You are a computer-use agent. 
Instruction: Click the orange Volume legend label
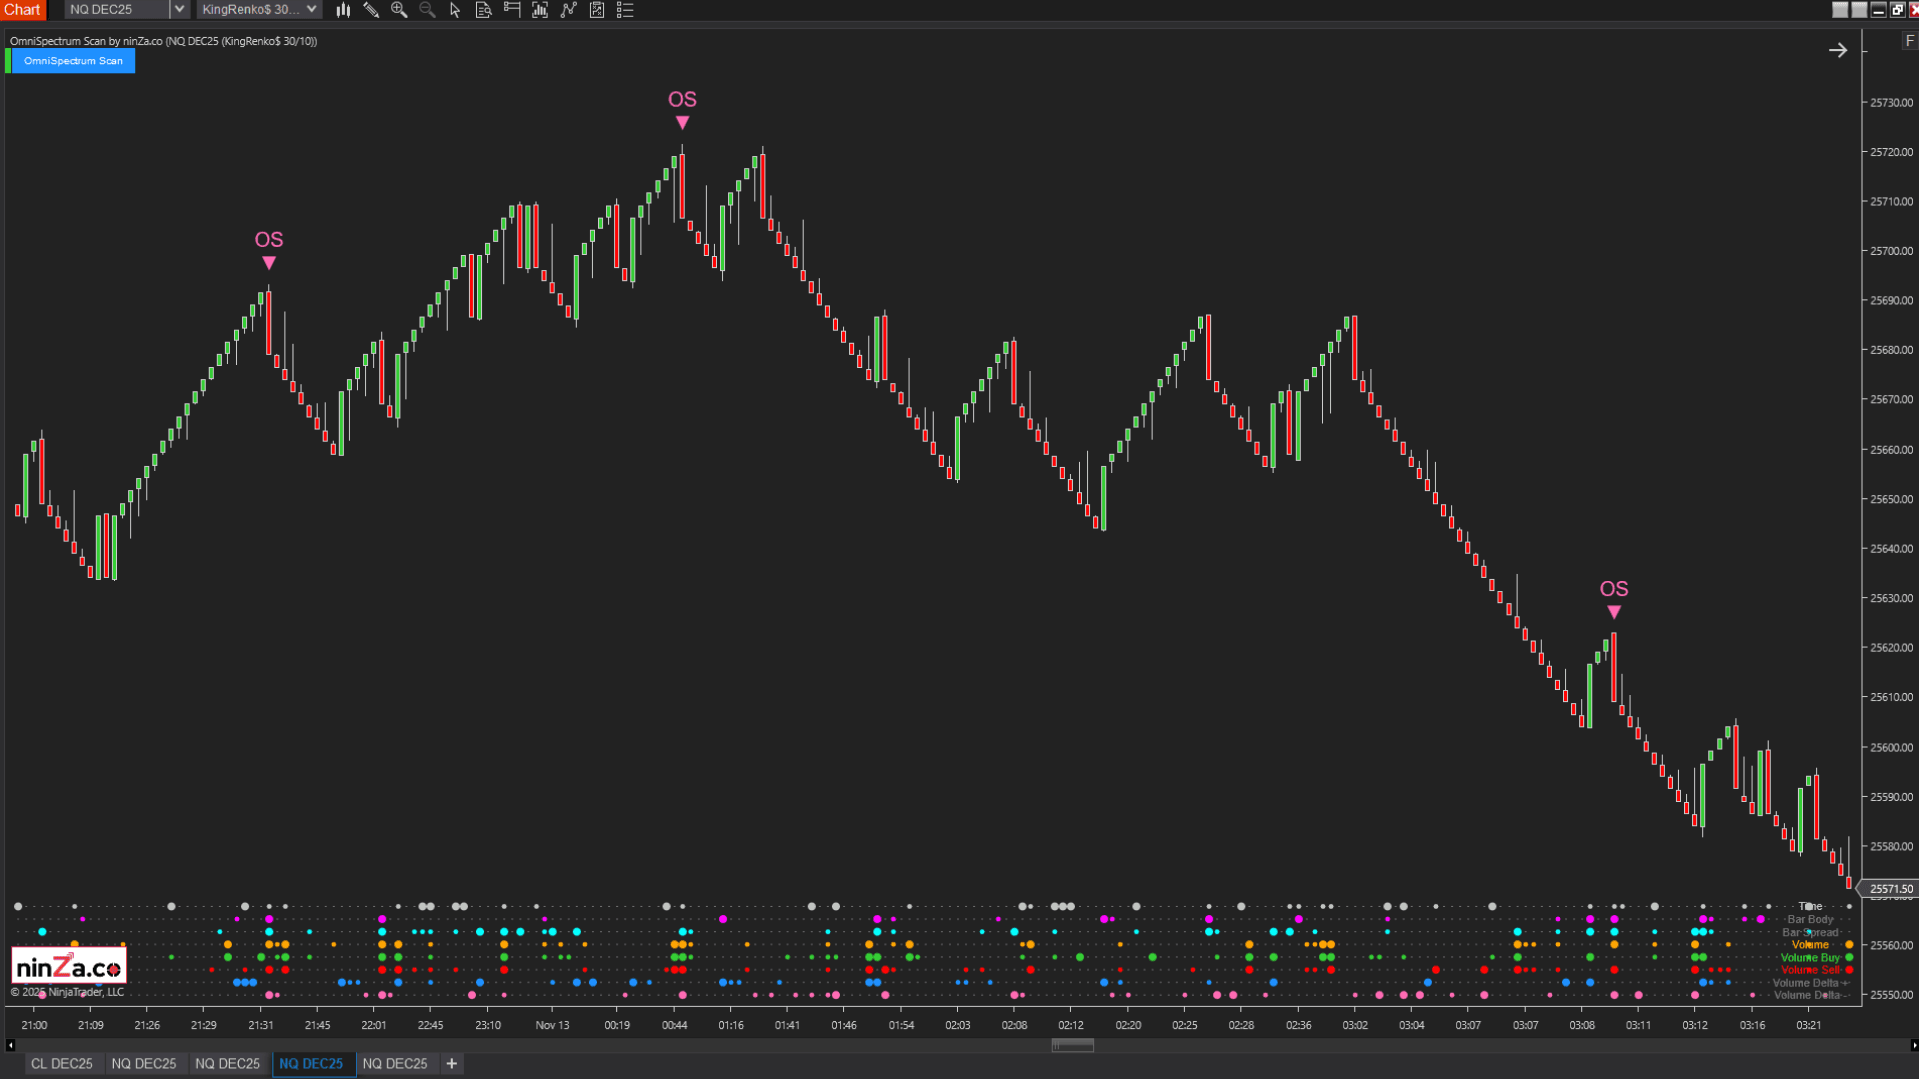[1810, 945]
